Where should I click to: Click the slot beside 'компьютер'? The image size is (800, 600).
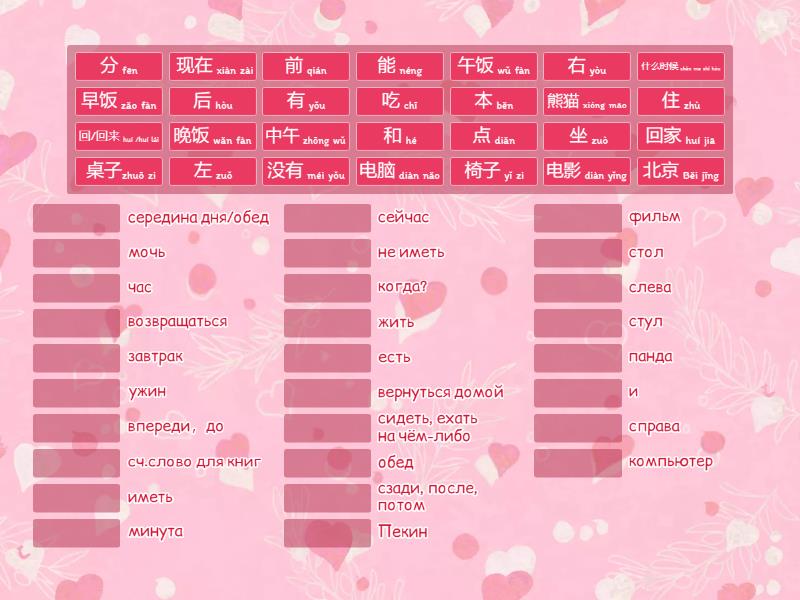pyautogui.click(x=577, y=463)
